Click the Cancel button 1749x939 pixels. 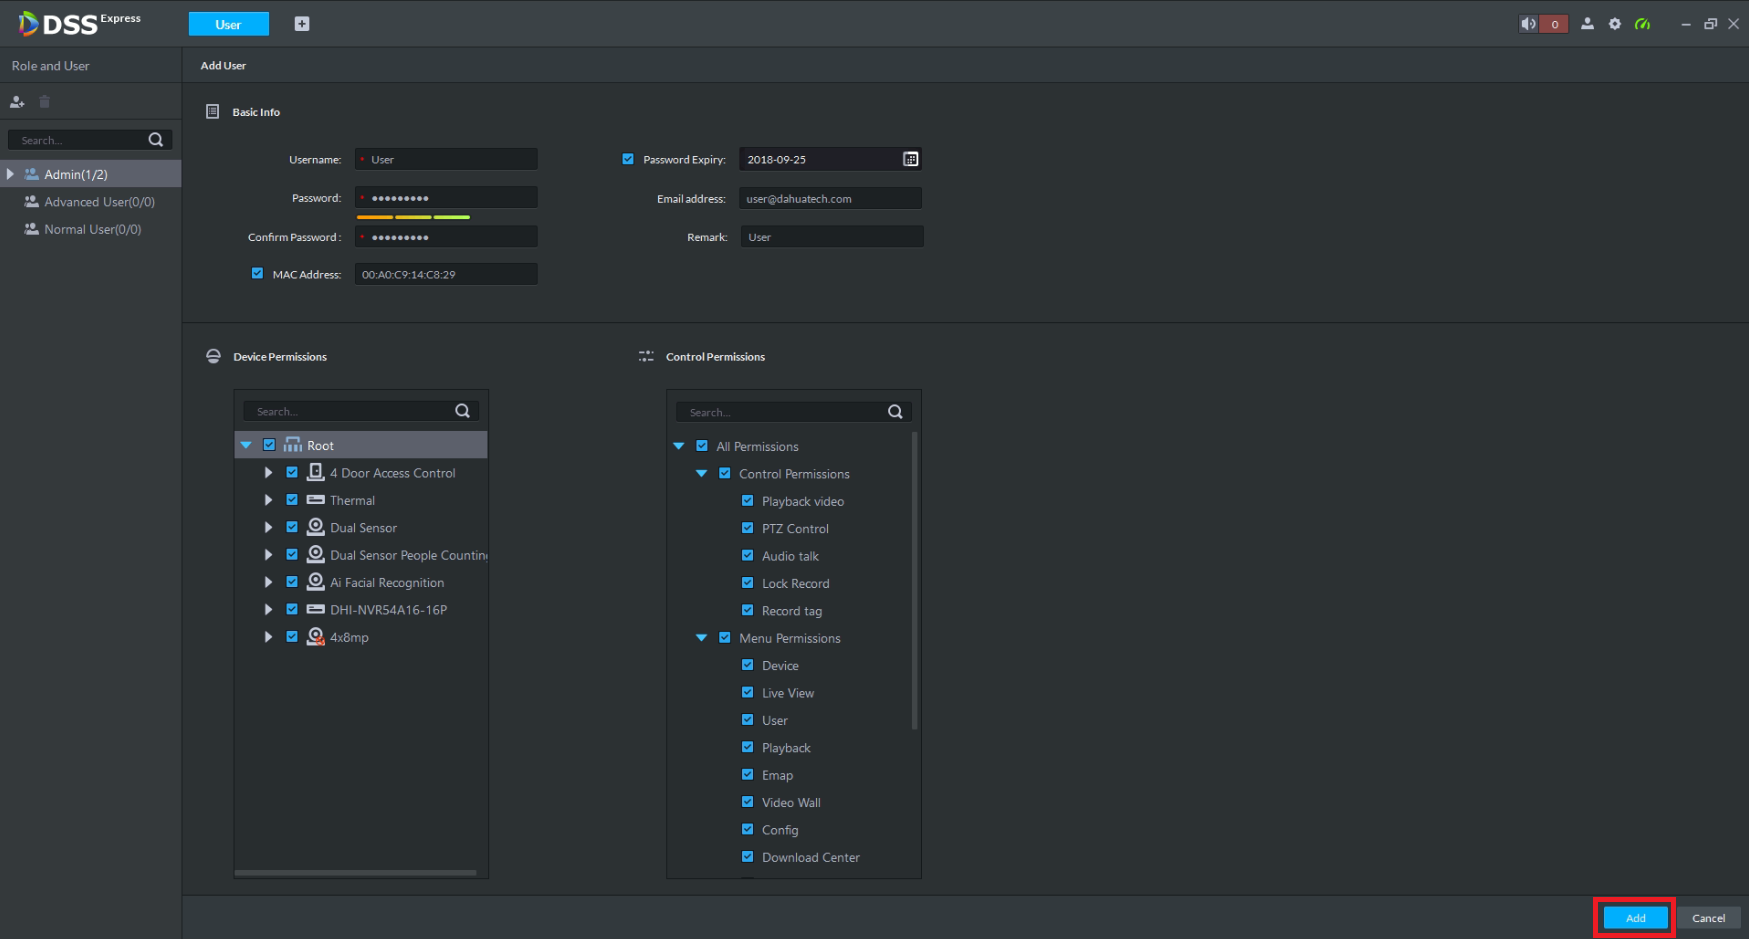coord(1708,918)
